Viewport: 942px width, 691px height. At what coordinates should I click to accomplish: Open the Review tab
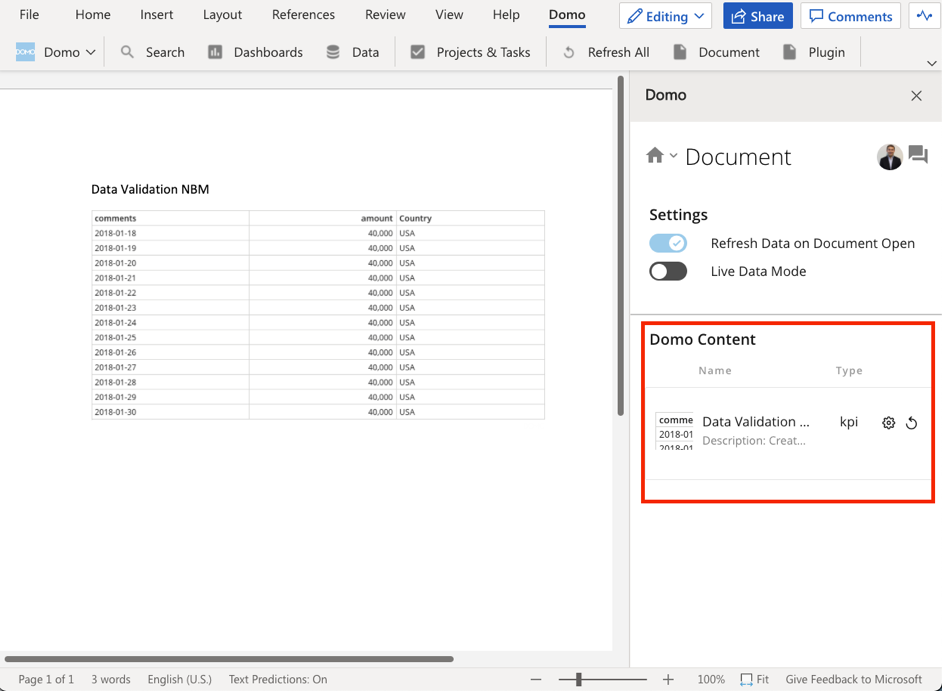(385, 15)
